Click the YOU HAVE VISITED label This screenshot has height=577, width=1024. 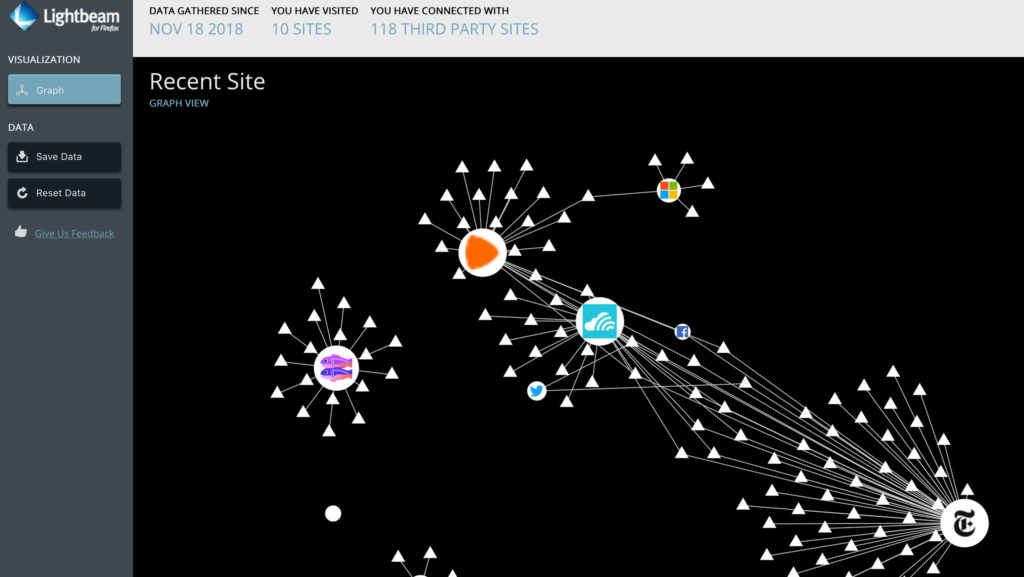click(x=315, y=10)
